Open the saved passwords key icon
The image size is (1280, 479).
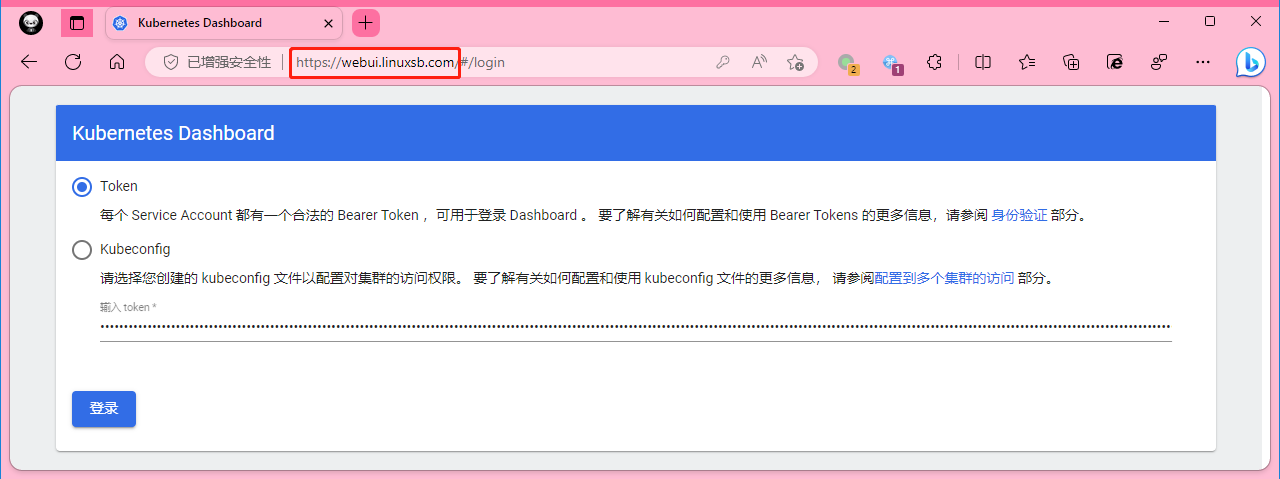(723, 62)
